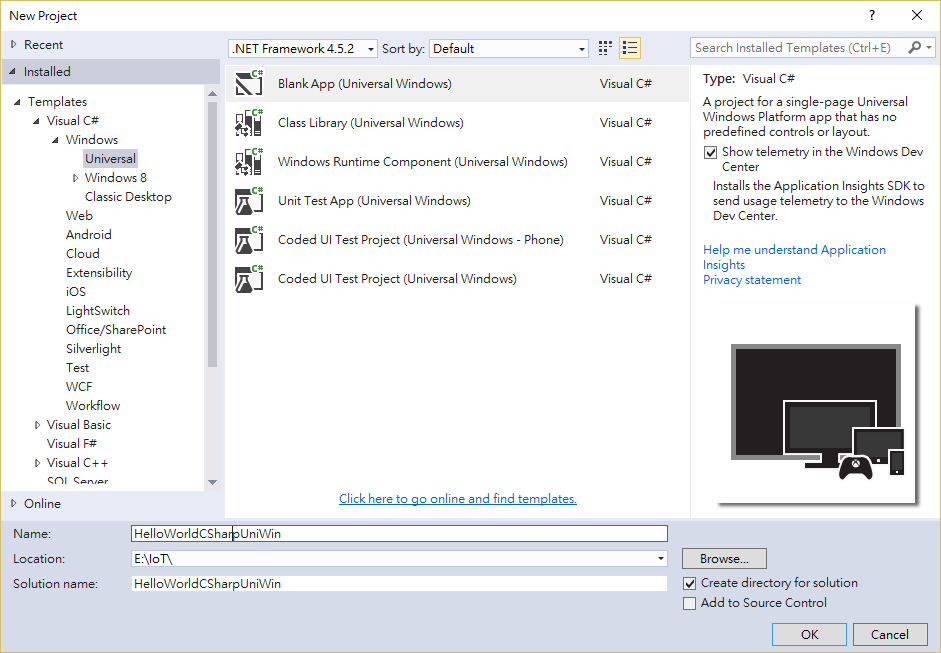Screen dimensions: 941x653
Task: Select the Test template category
Action: 77,368
